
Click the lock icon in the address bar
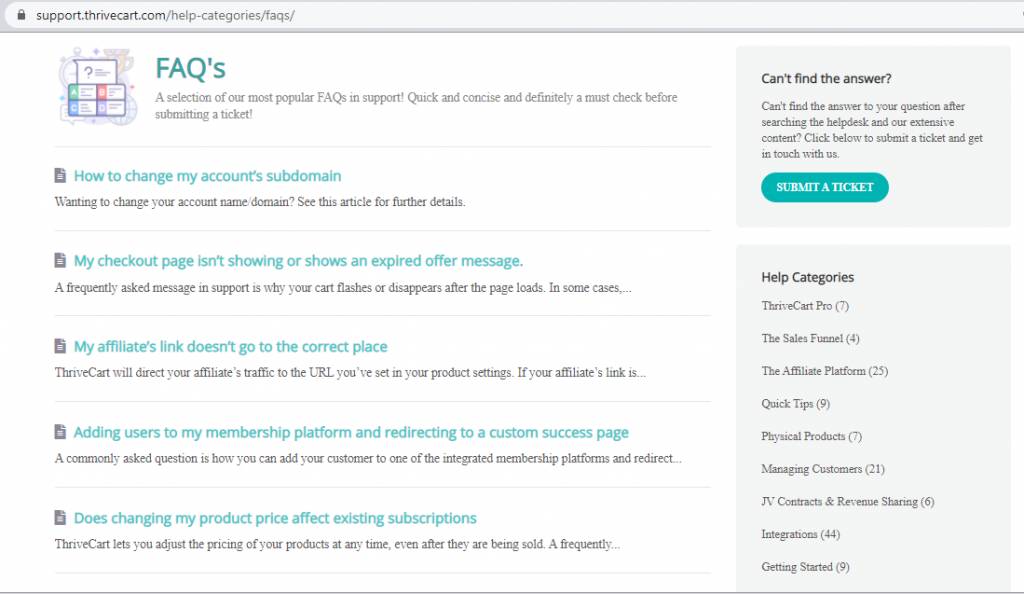pyautogui.click(x=22, y=14)
